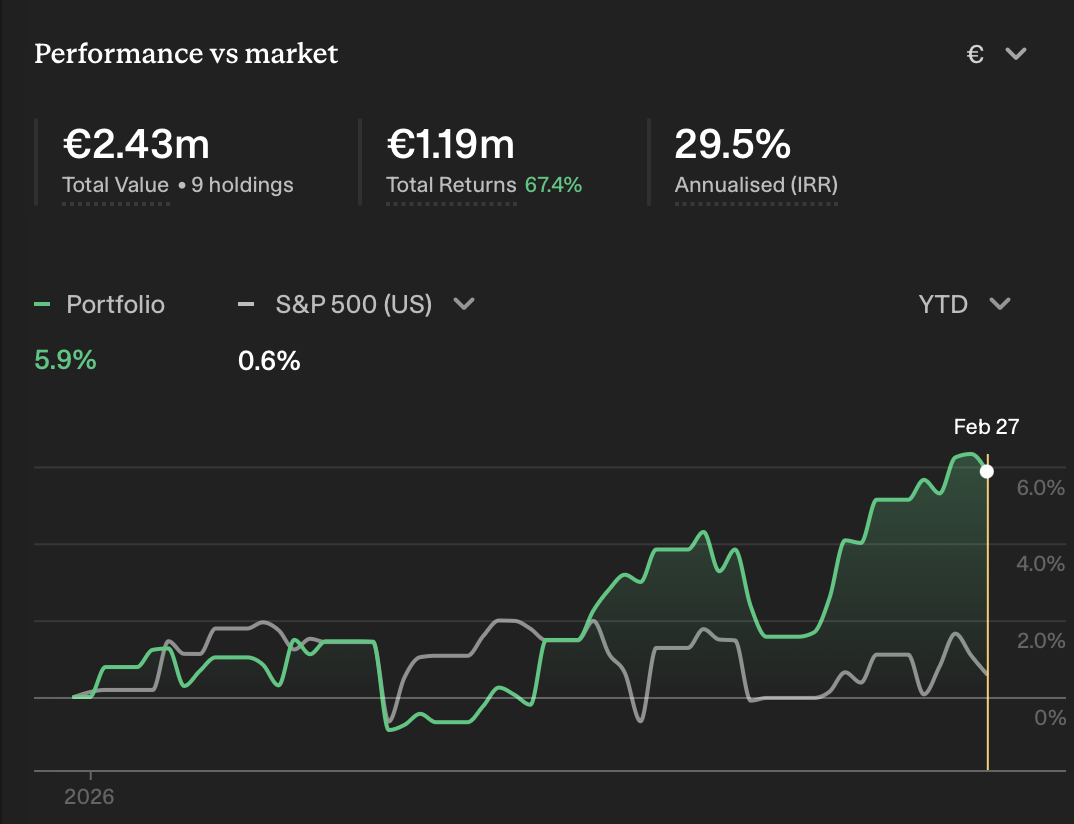The image size is (1074, 824).
Task: Click the Performance vs market heading
Action: point(186,53)
